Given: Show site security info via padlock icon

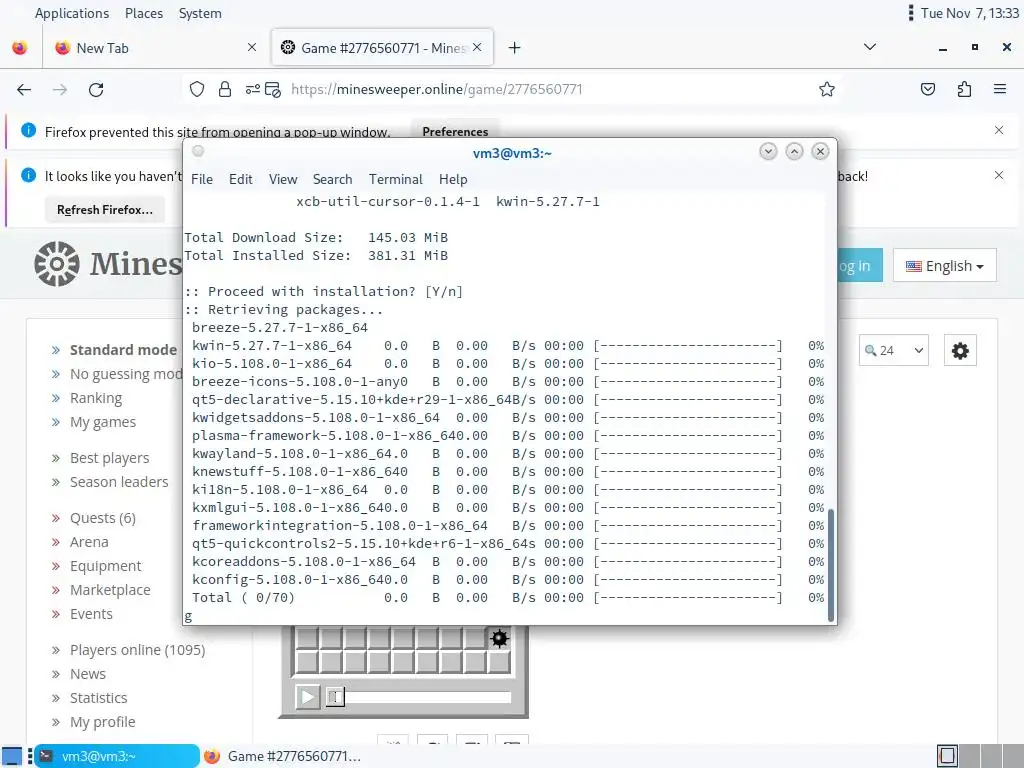Looking at the screenshot, I should coord(225,89).
